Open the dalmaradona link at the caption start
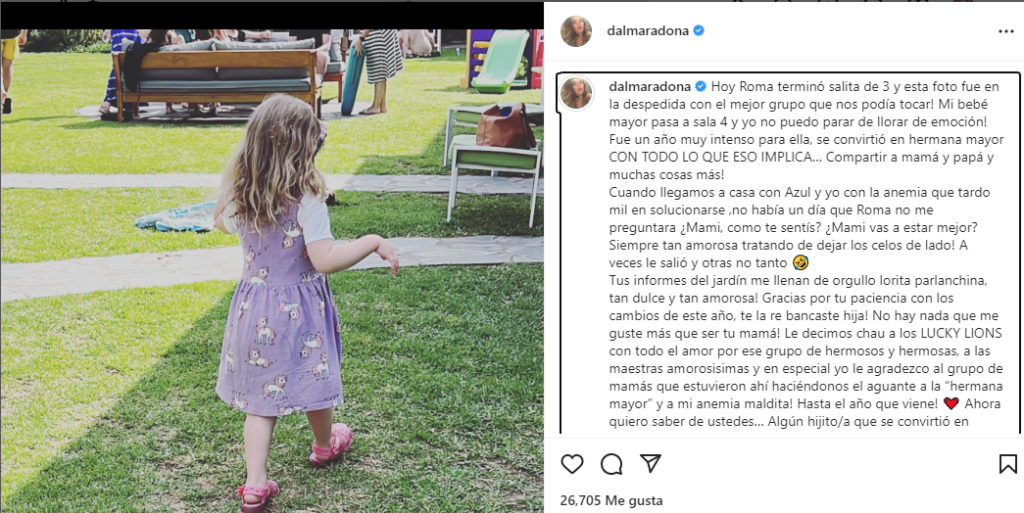Viewport: 1024px width, 513px height. [650, 86]
